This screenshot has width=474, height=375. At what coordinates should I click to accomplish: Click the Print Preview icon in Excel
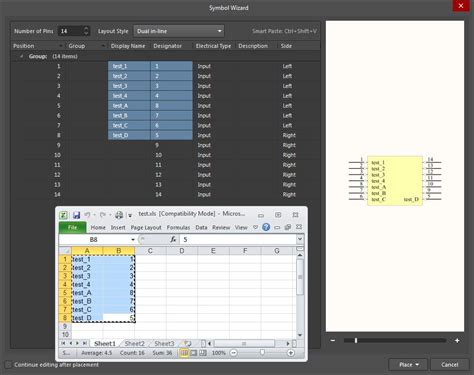tap(119, 215)
